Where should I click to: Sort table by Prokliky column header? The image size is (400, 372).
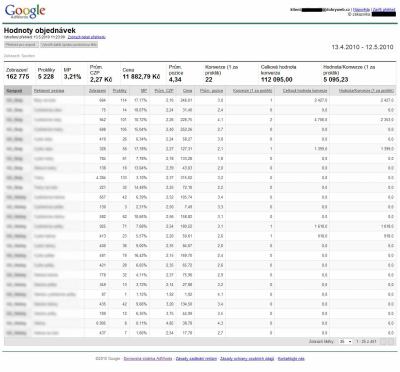(120, 91)
